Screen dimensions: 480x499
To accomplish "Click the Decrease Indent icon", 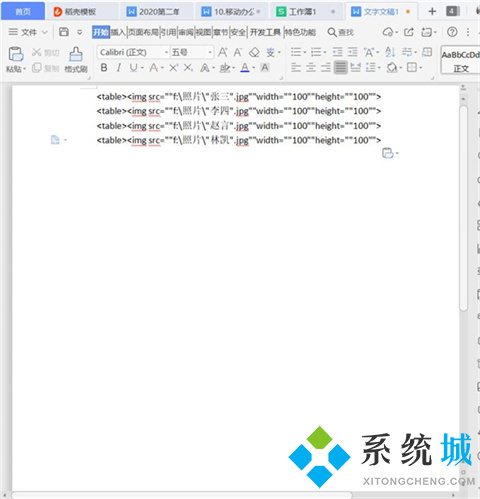I will click(337, 52).
